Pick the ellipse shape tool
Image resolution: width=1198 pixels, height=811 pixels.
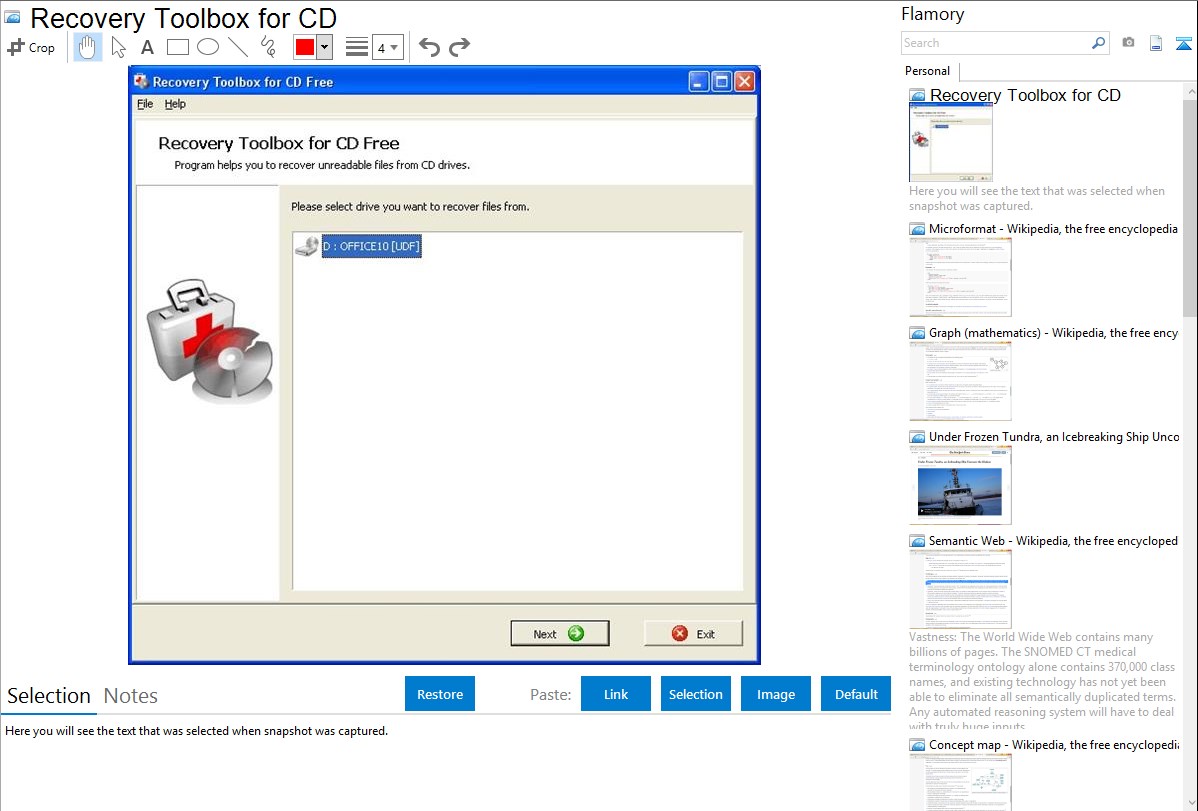coord(208,47)
